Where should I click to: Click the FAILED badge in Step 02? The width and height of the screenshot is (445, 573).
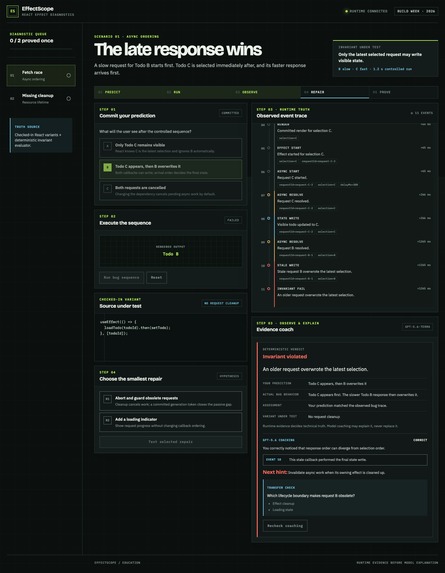(233, 220)
